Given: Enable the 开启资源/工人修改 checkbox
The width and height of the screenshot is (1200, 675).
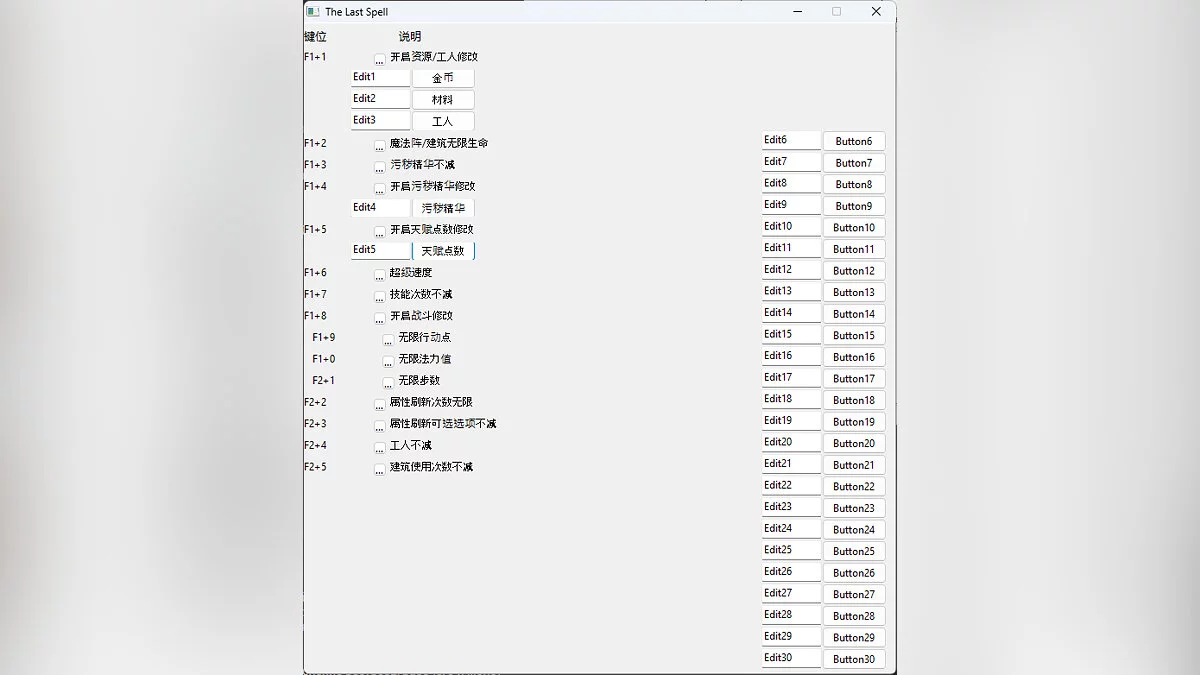Looking at the screenshot, I should click(x=380, y=59).
